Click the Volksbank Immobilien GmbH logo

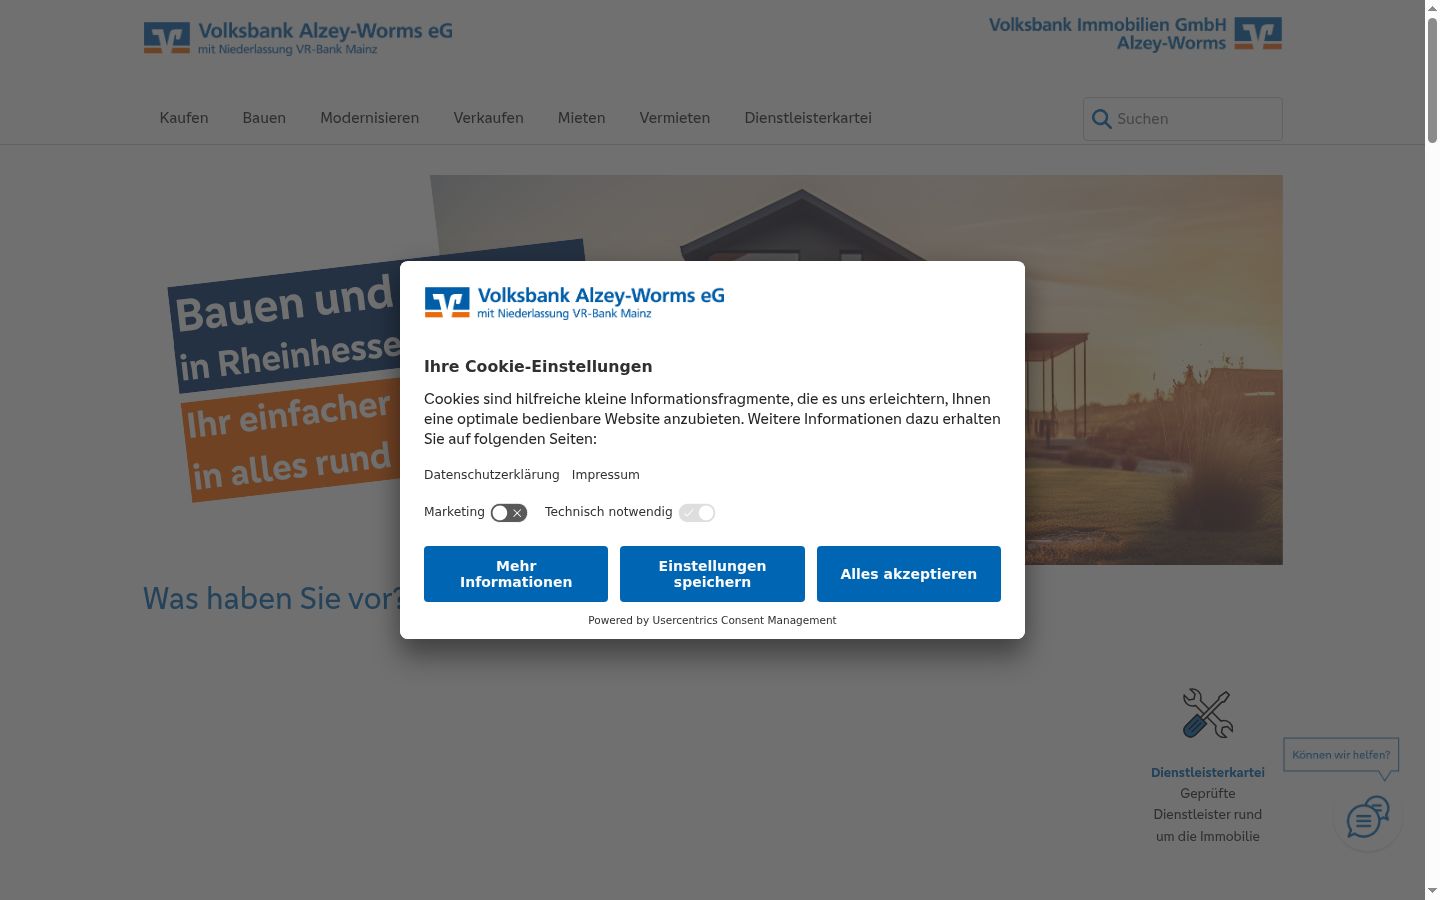(1135, 34)
